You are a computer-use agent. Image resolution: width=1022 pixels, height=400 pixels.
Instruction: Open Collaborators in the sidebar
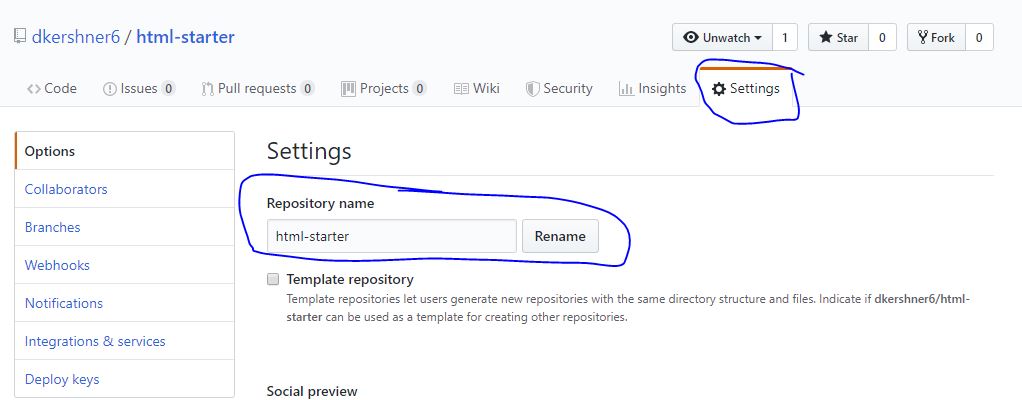tap(66, 189)
